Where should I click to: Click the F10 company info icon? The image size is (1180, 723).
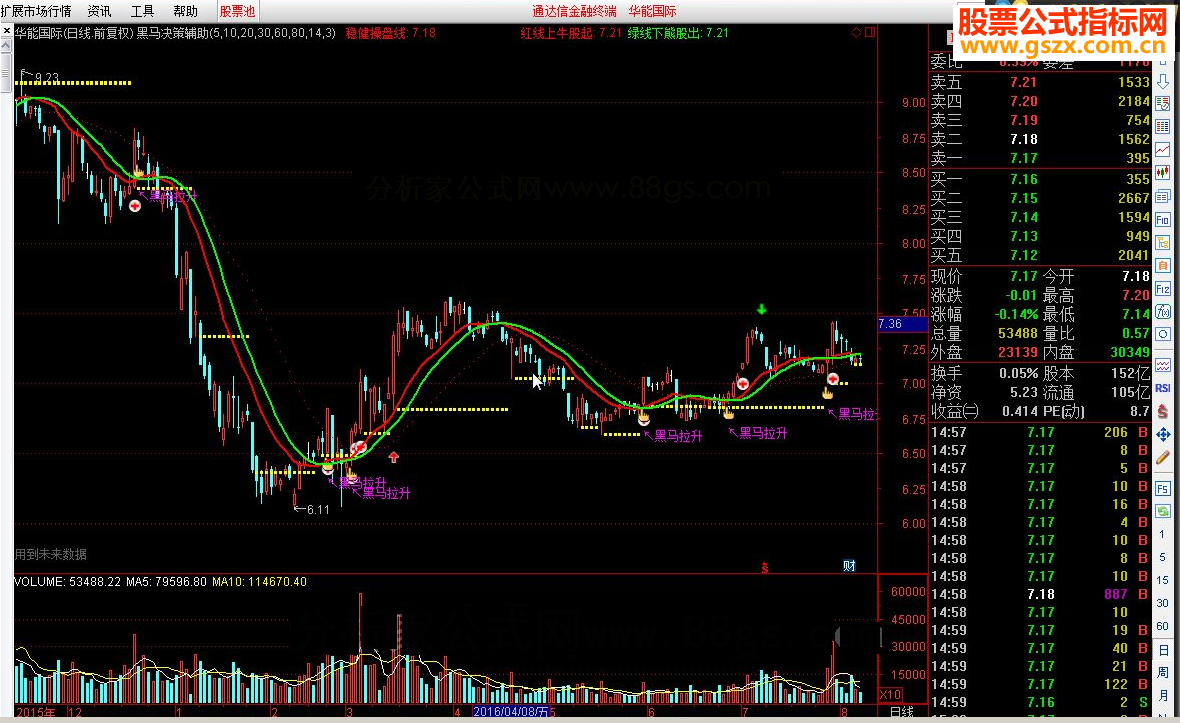[x=1163, y=220]
